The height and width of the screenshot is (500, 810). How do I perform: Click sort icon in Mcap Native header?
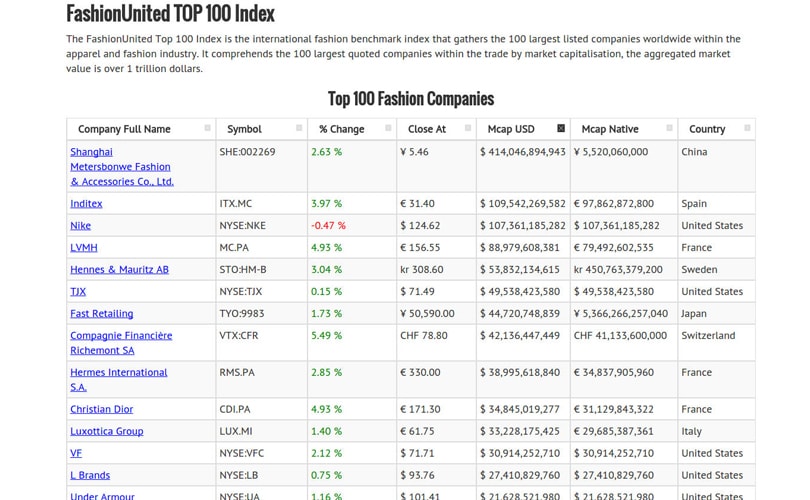pyautogui.click(x=669, y=128)
